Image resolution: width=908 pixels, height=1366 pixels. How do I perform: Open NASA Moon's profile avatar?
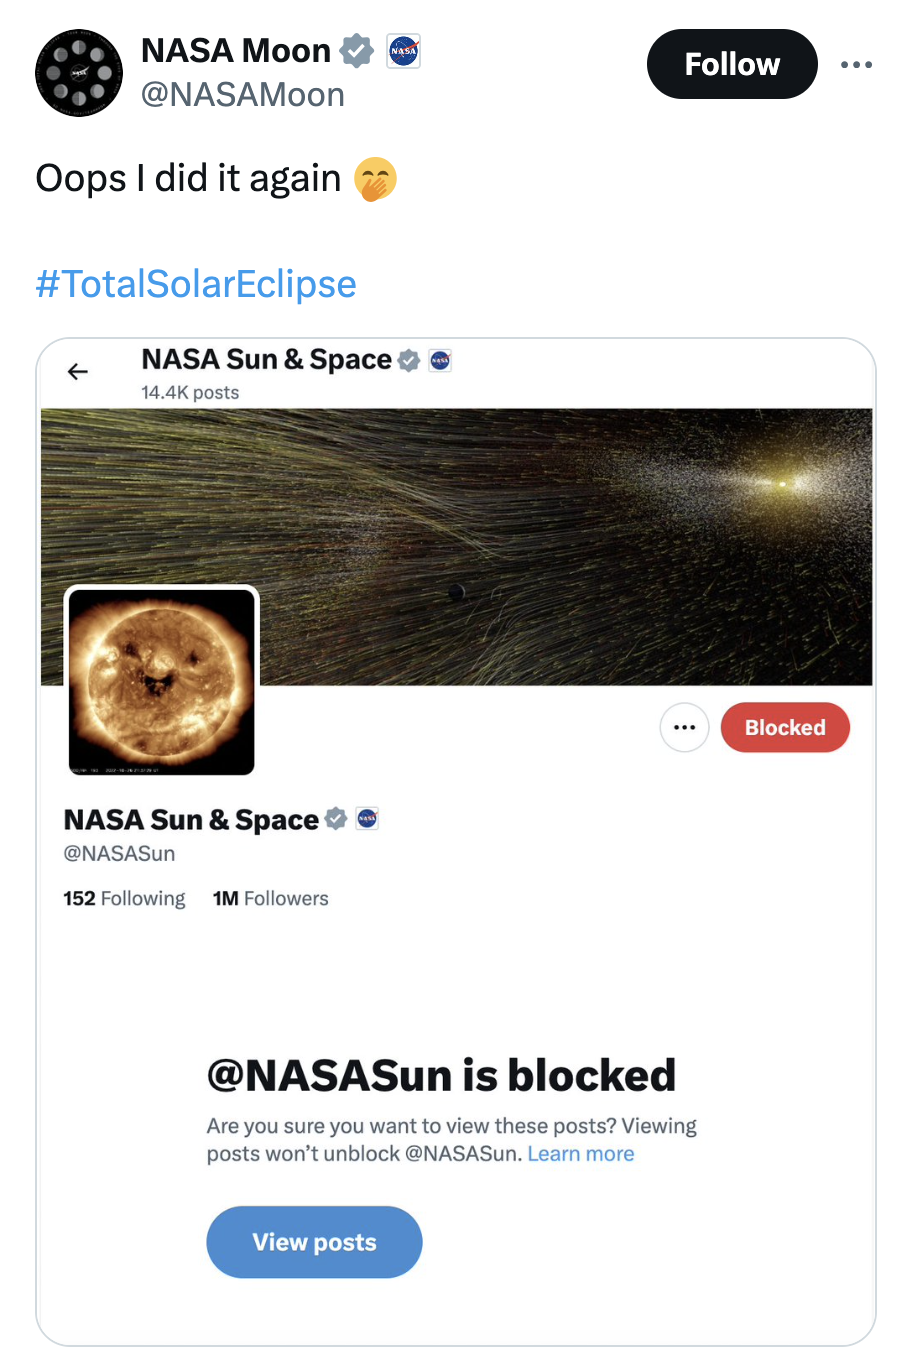click(79, 72)
